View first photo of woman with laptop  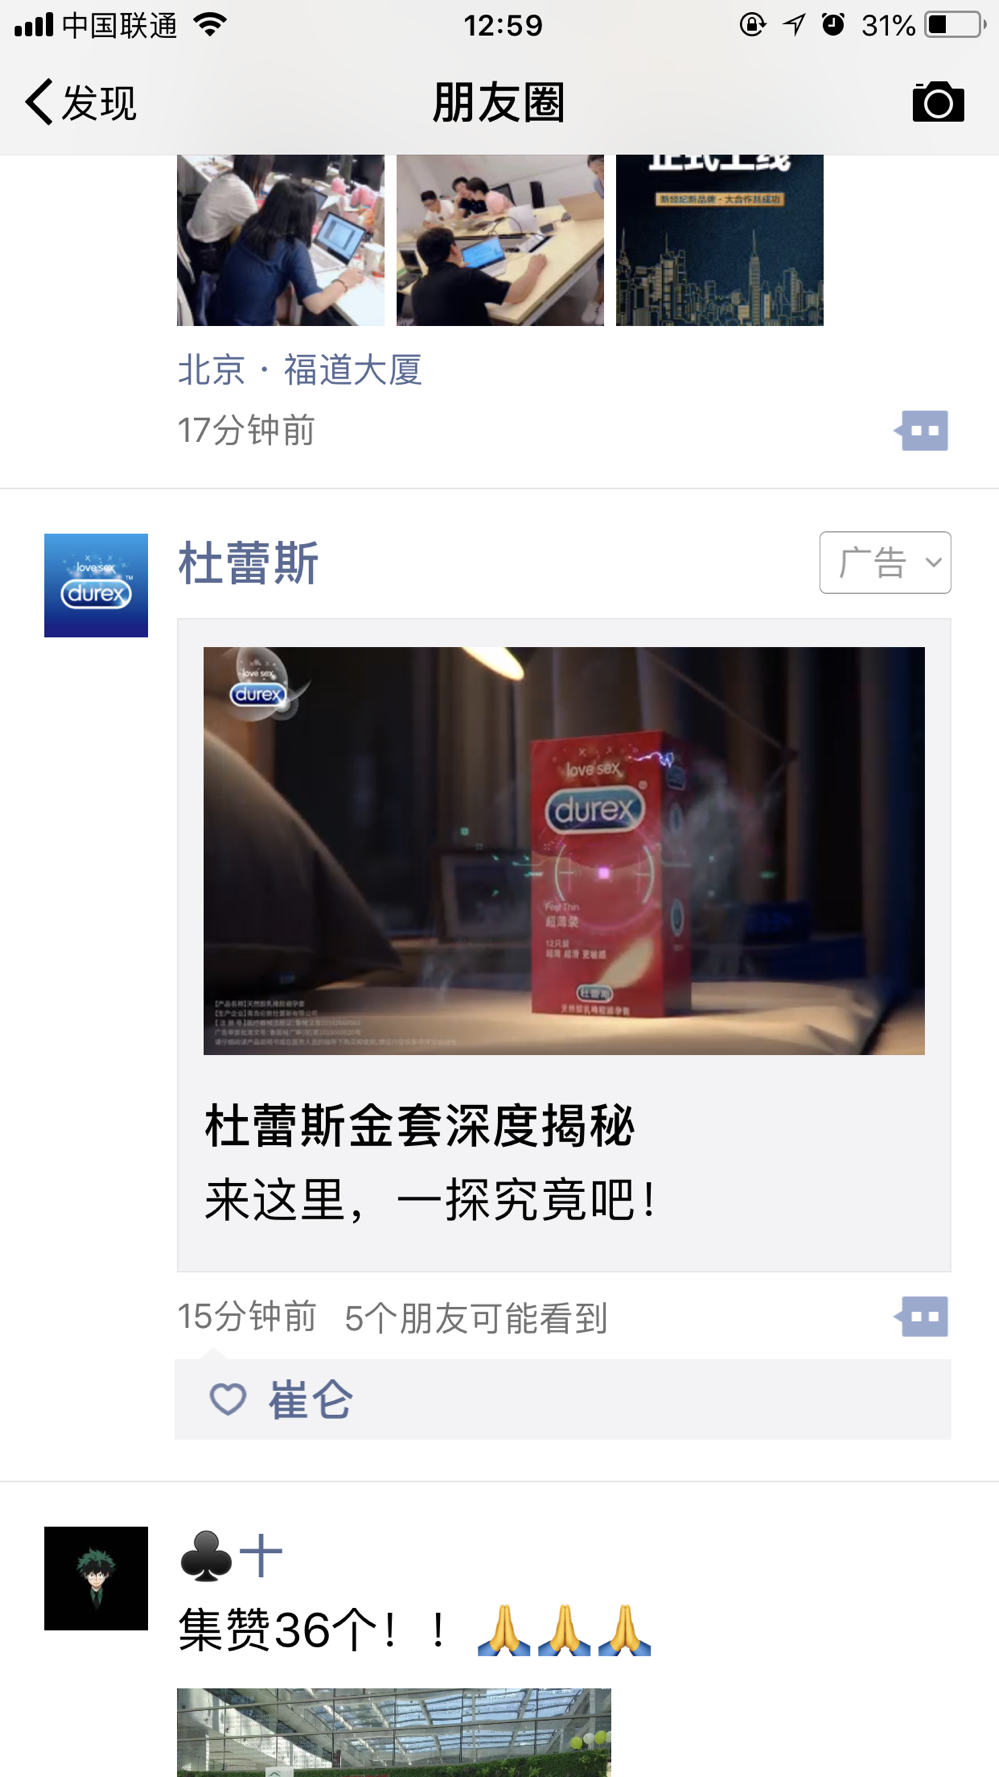281,240
